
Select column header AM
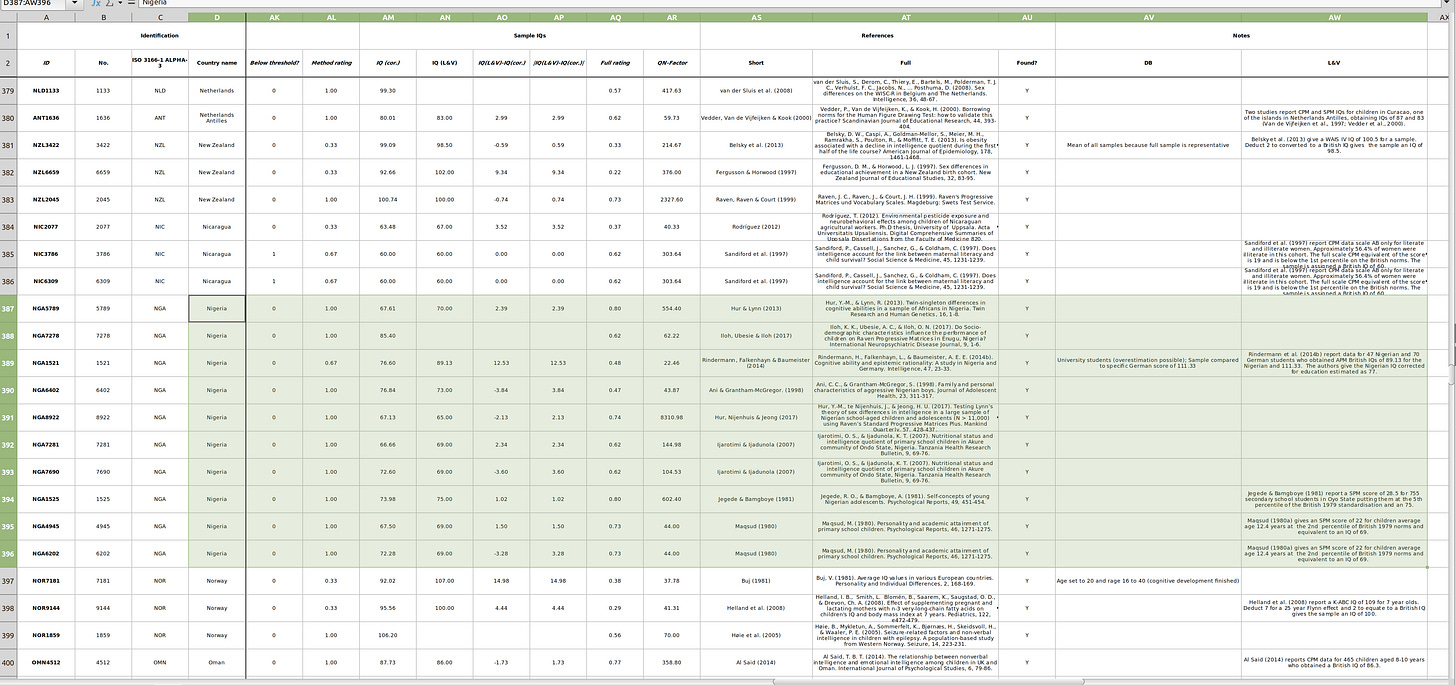coord(388,18)
